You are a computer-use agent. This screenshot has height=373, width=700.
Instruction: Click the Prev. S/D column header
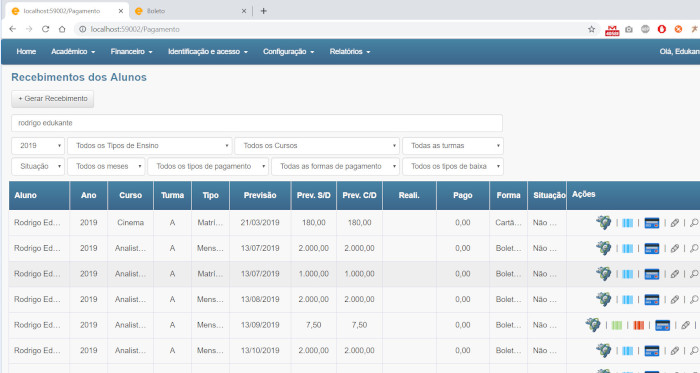(x=313, y=195)
